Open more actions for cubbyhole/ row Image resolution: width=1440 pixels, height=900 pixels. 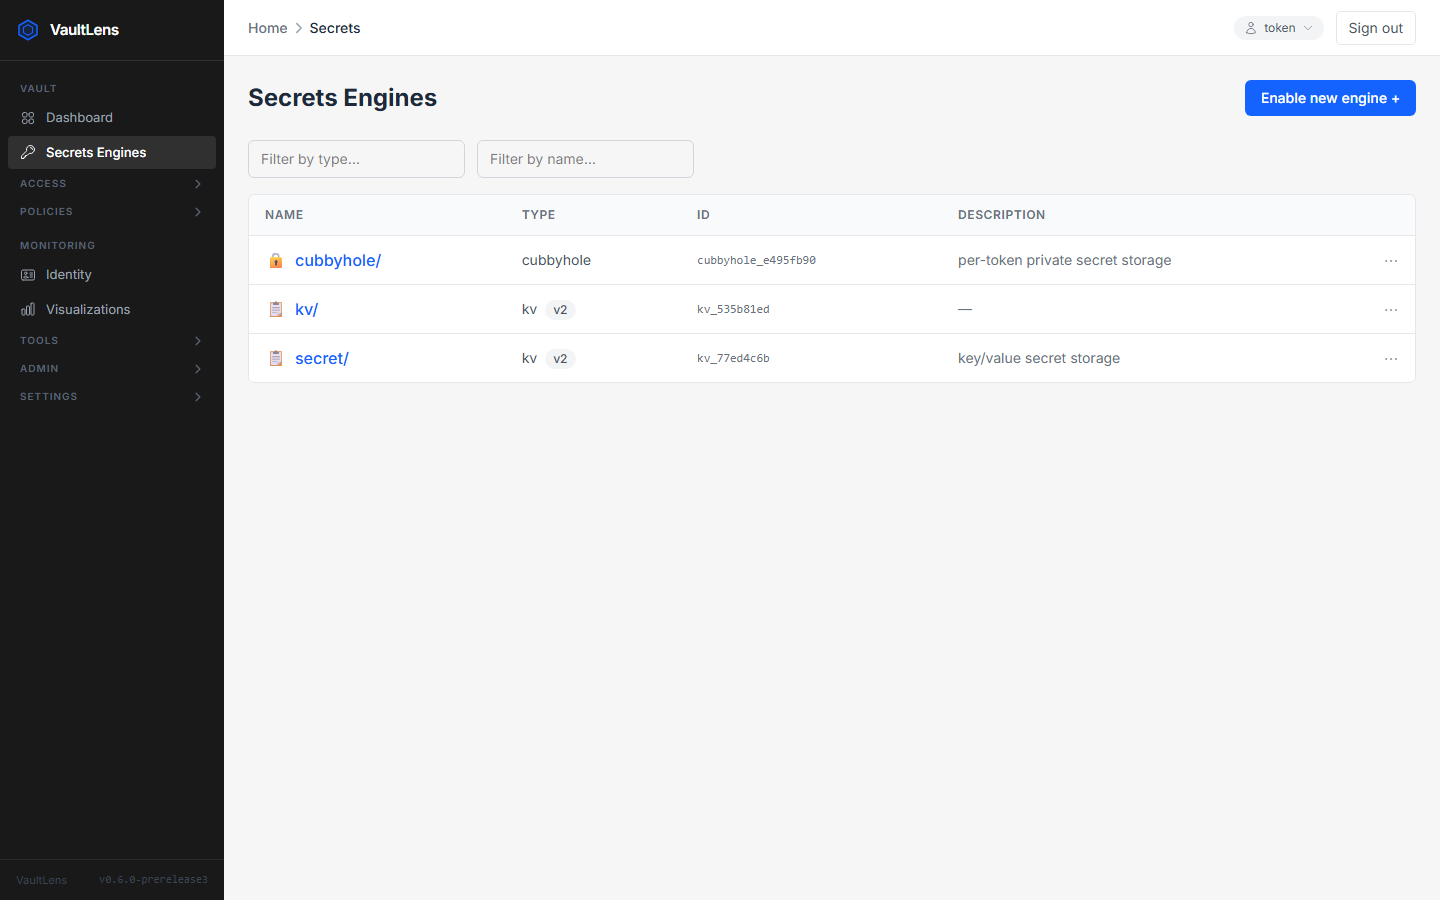coord(1391,261)
